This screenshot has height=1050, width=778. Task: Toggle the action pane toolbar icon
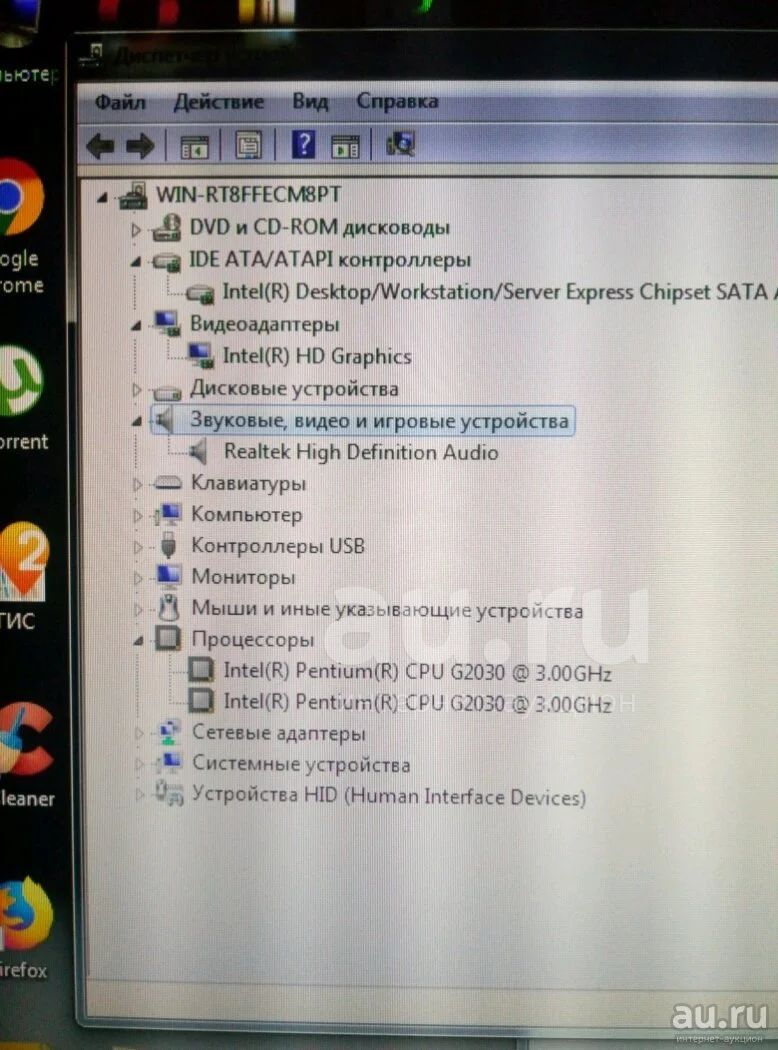(345, 145)
